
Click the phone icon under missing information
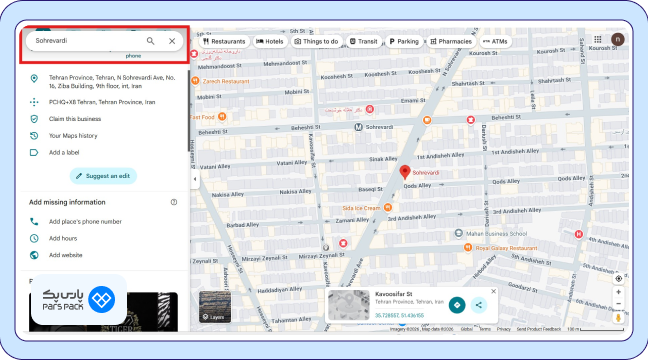34,222
